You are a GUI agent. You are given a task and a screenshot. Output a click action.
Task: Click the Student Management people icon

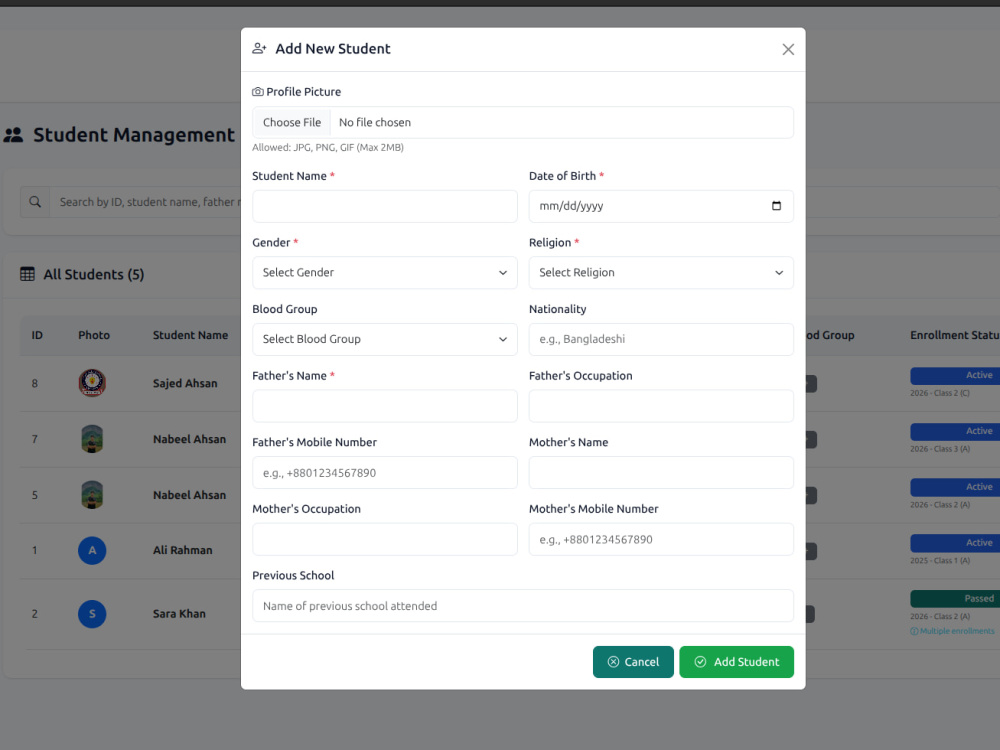coord(13,135)
